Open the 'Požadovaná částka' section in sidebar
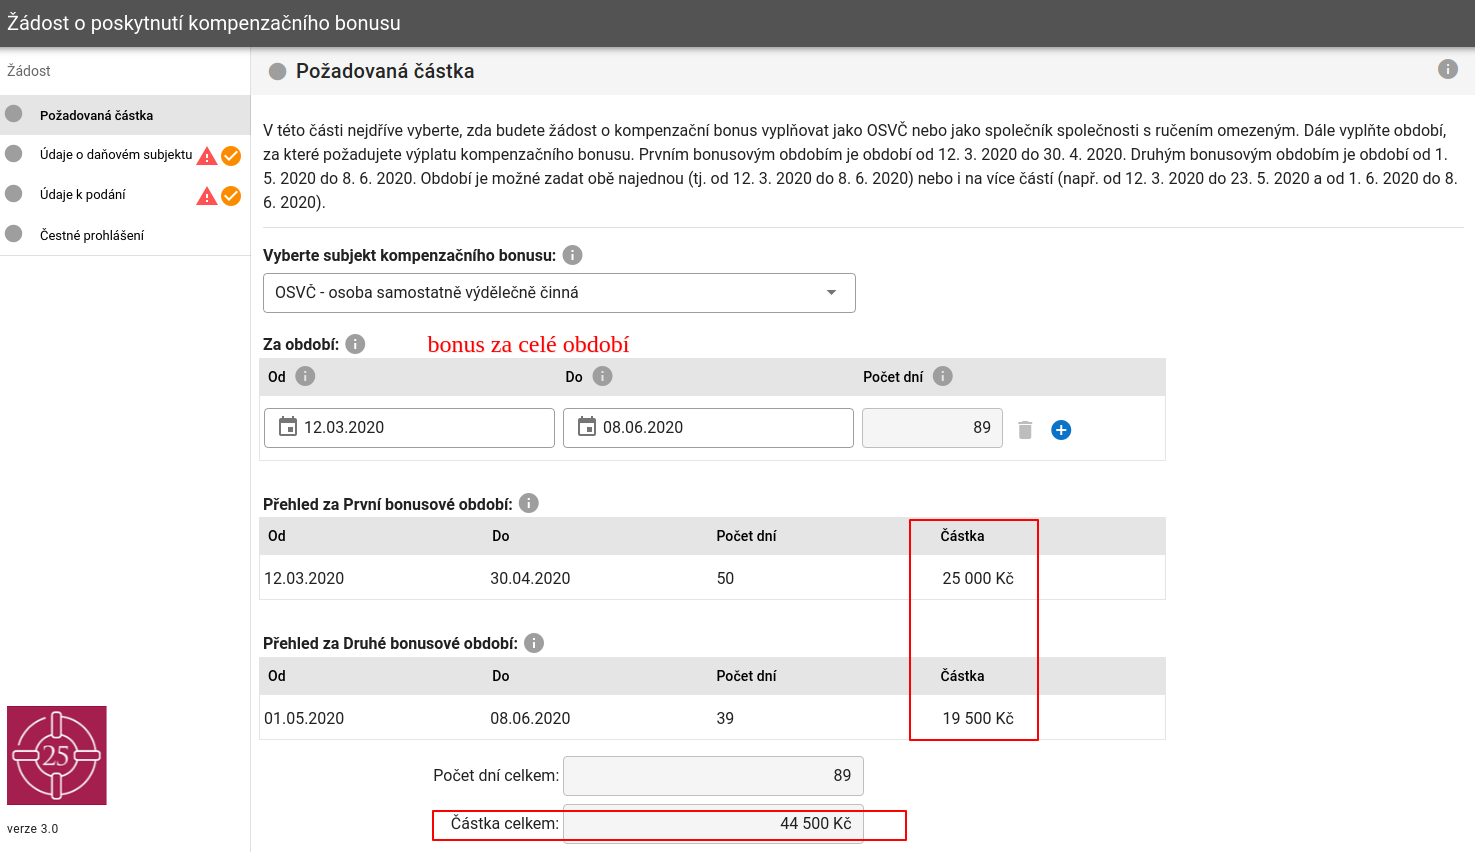 click(x=96, y=115)
